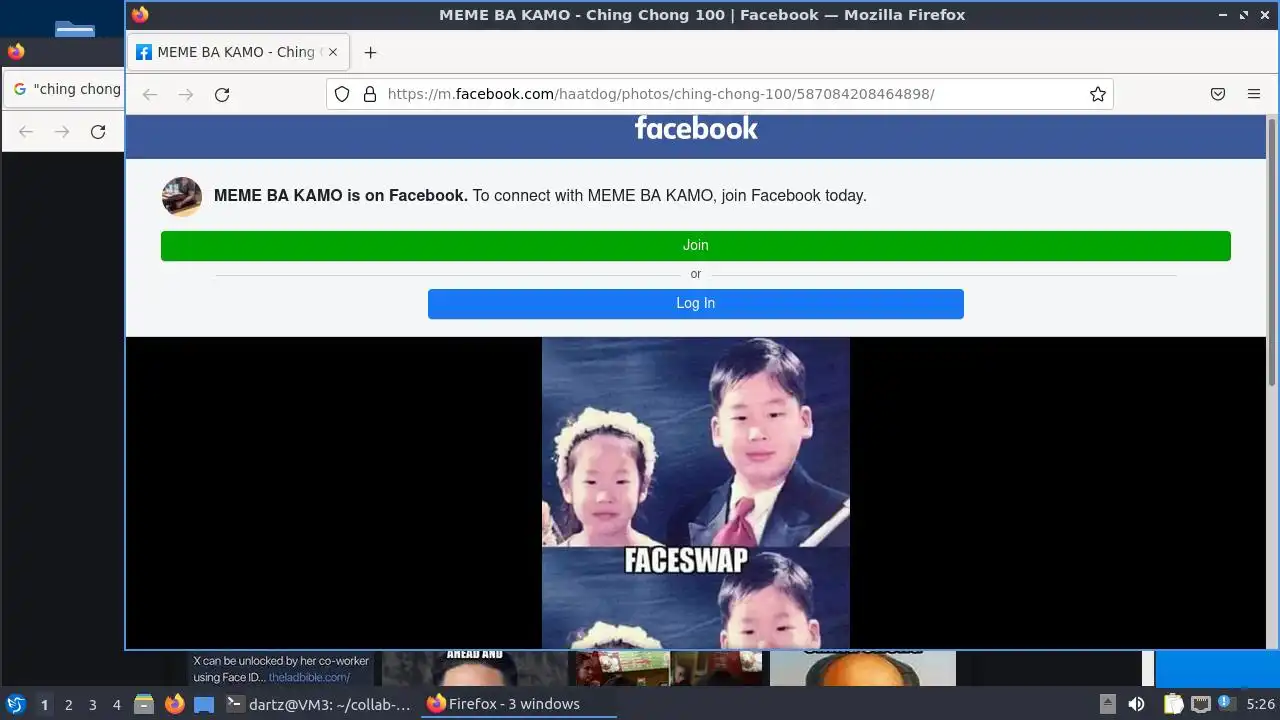Screen dimensions: 1280x720
Task: Open the Save to Pocket icon
Action: [1218, 94]
